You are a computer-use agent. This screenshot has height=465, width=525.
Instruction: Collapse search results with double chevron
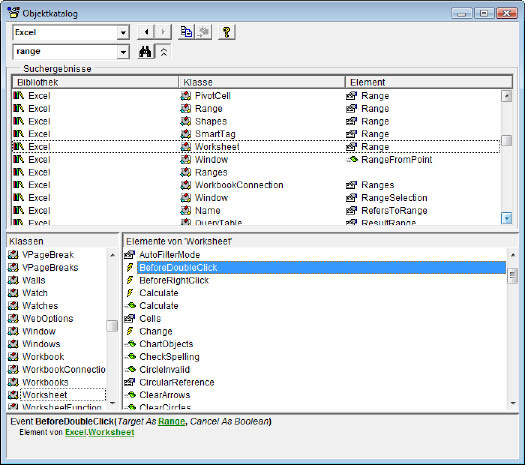[x=164, y=52]
